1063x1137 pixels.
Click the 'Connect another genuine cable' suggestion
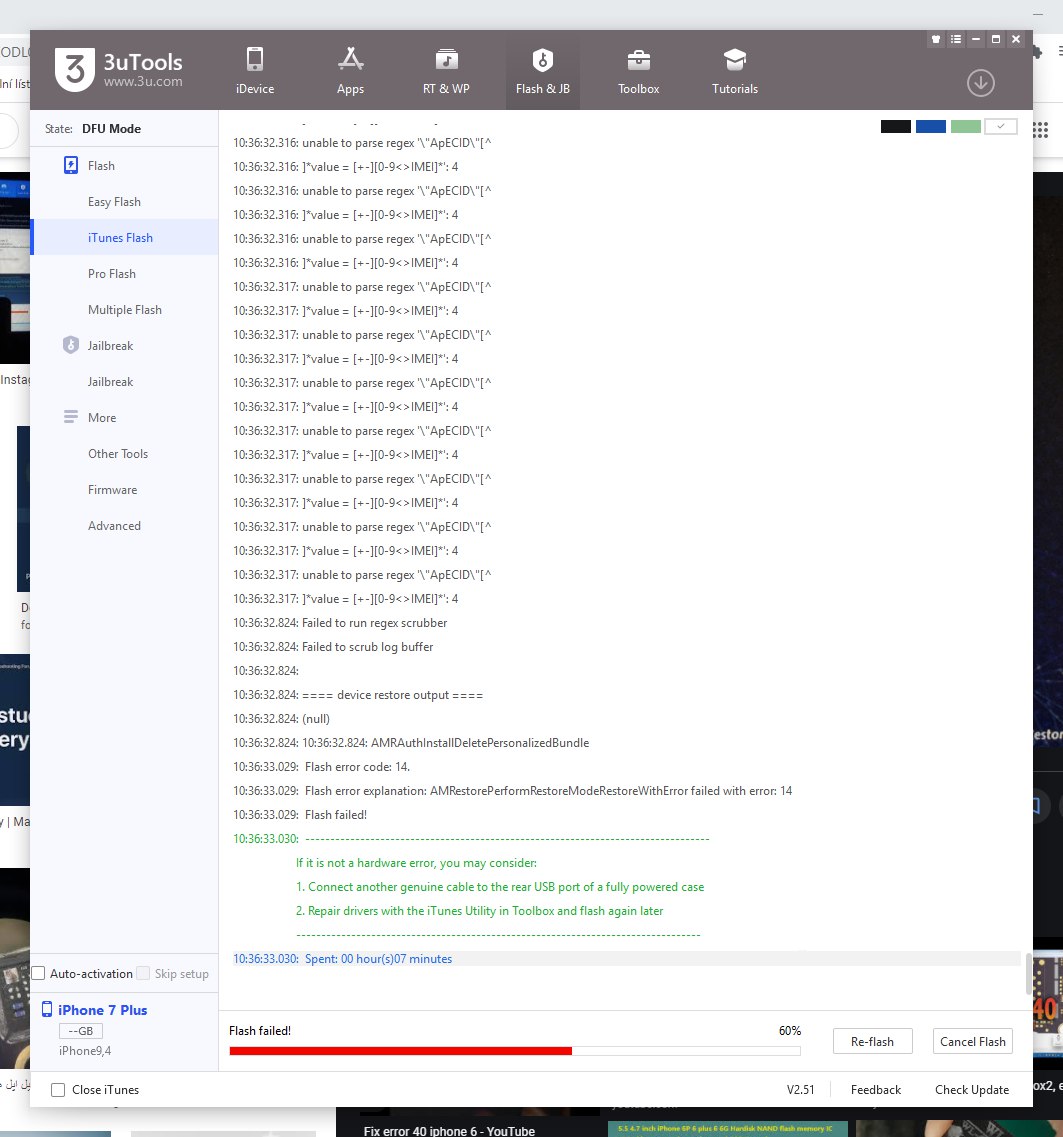(x=500, y=887)
